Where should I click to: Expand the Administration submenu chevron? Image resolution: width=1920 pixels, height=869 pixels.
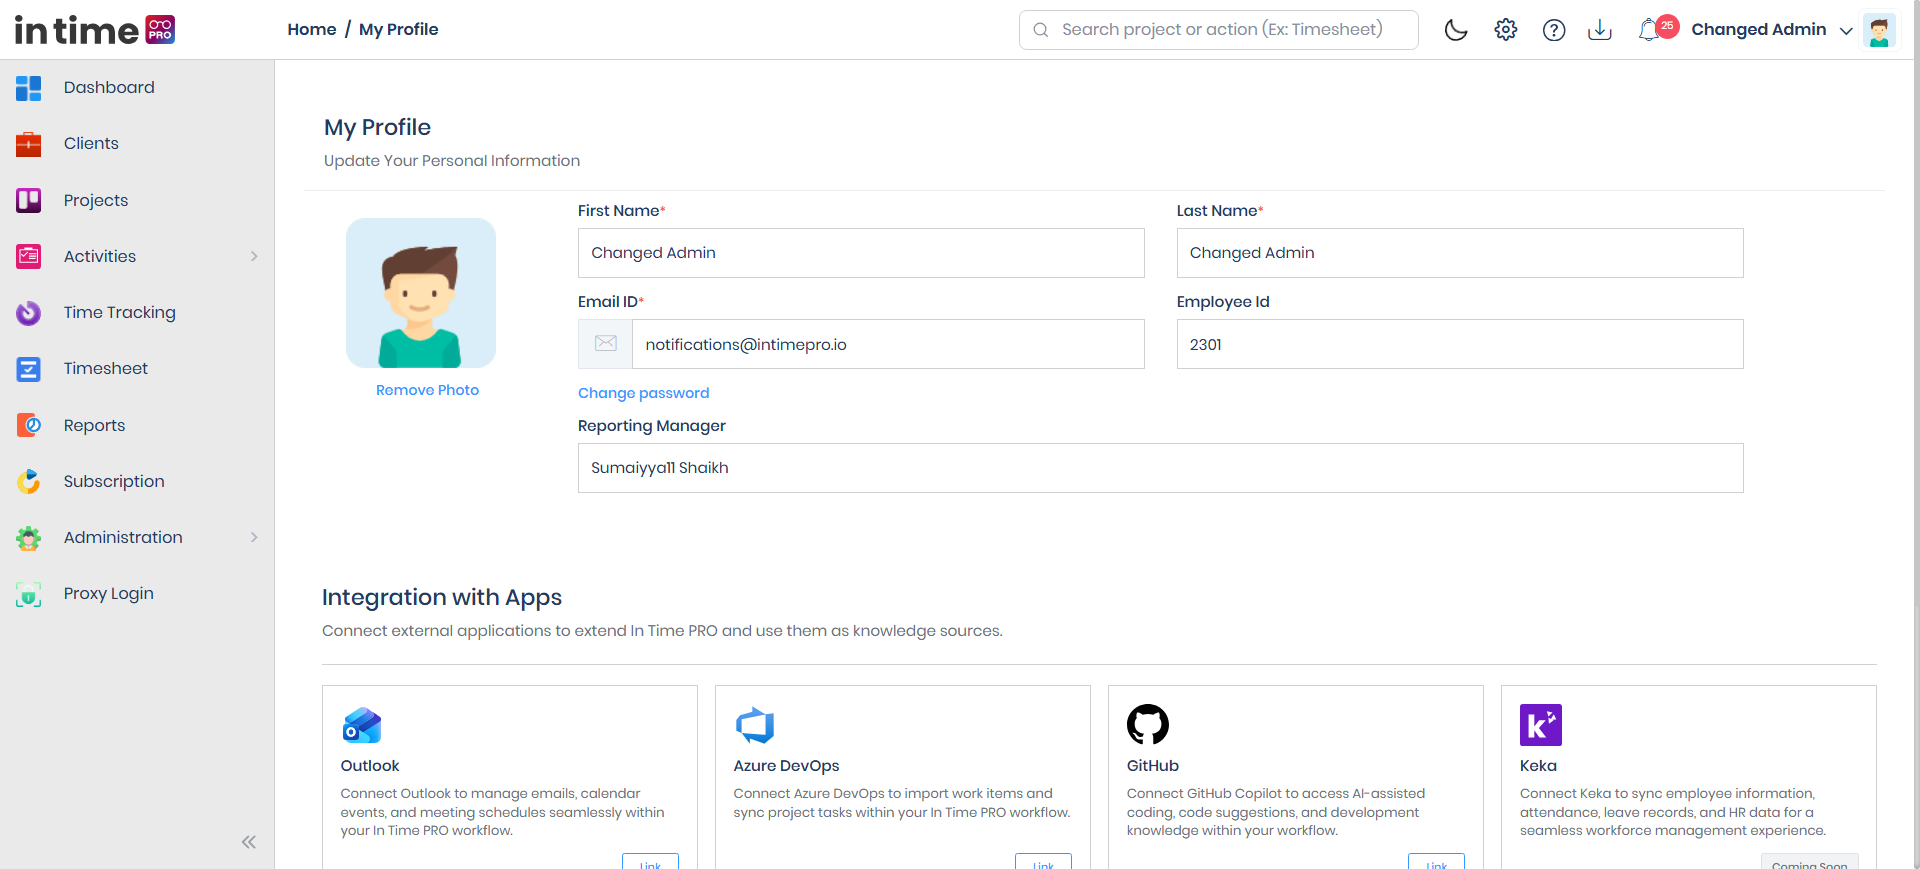(254, 538)
